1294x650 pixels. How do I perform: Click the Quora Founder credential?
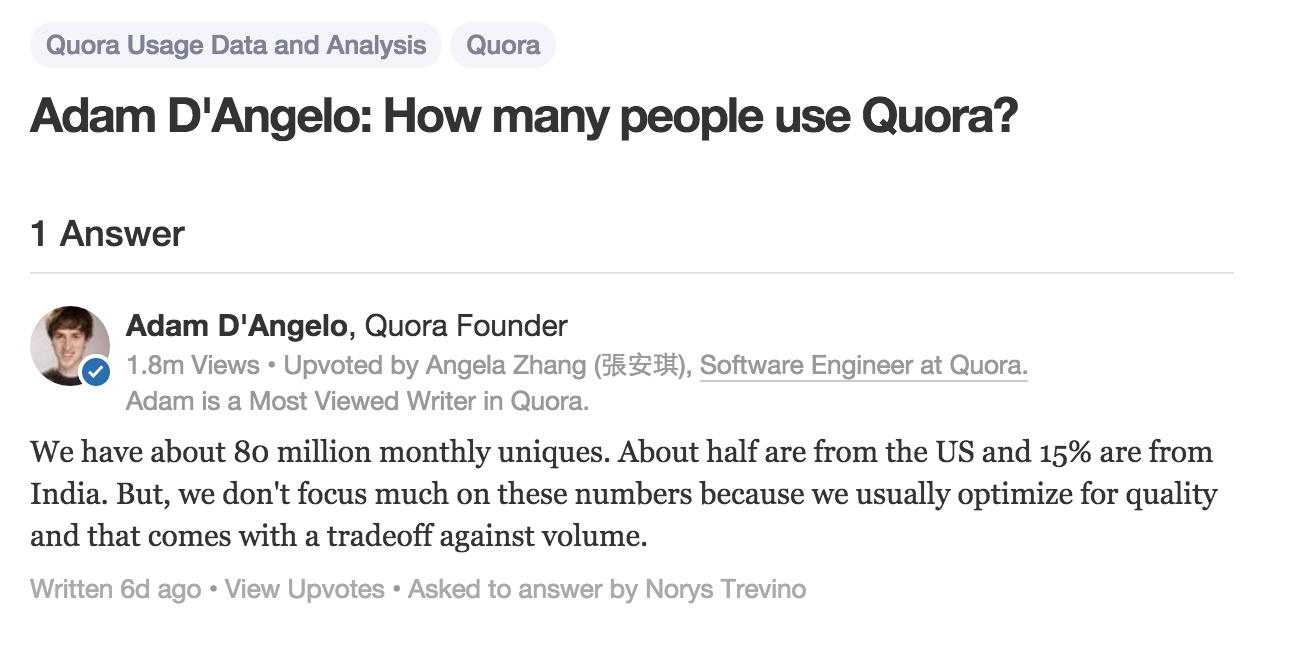click(x=466, y=326)
